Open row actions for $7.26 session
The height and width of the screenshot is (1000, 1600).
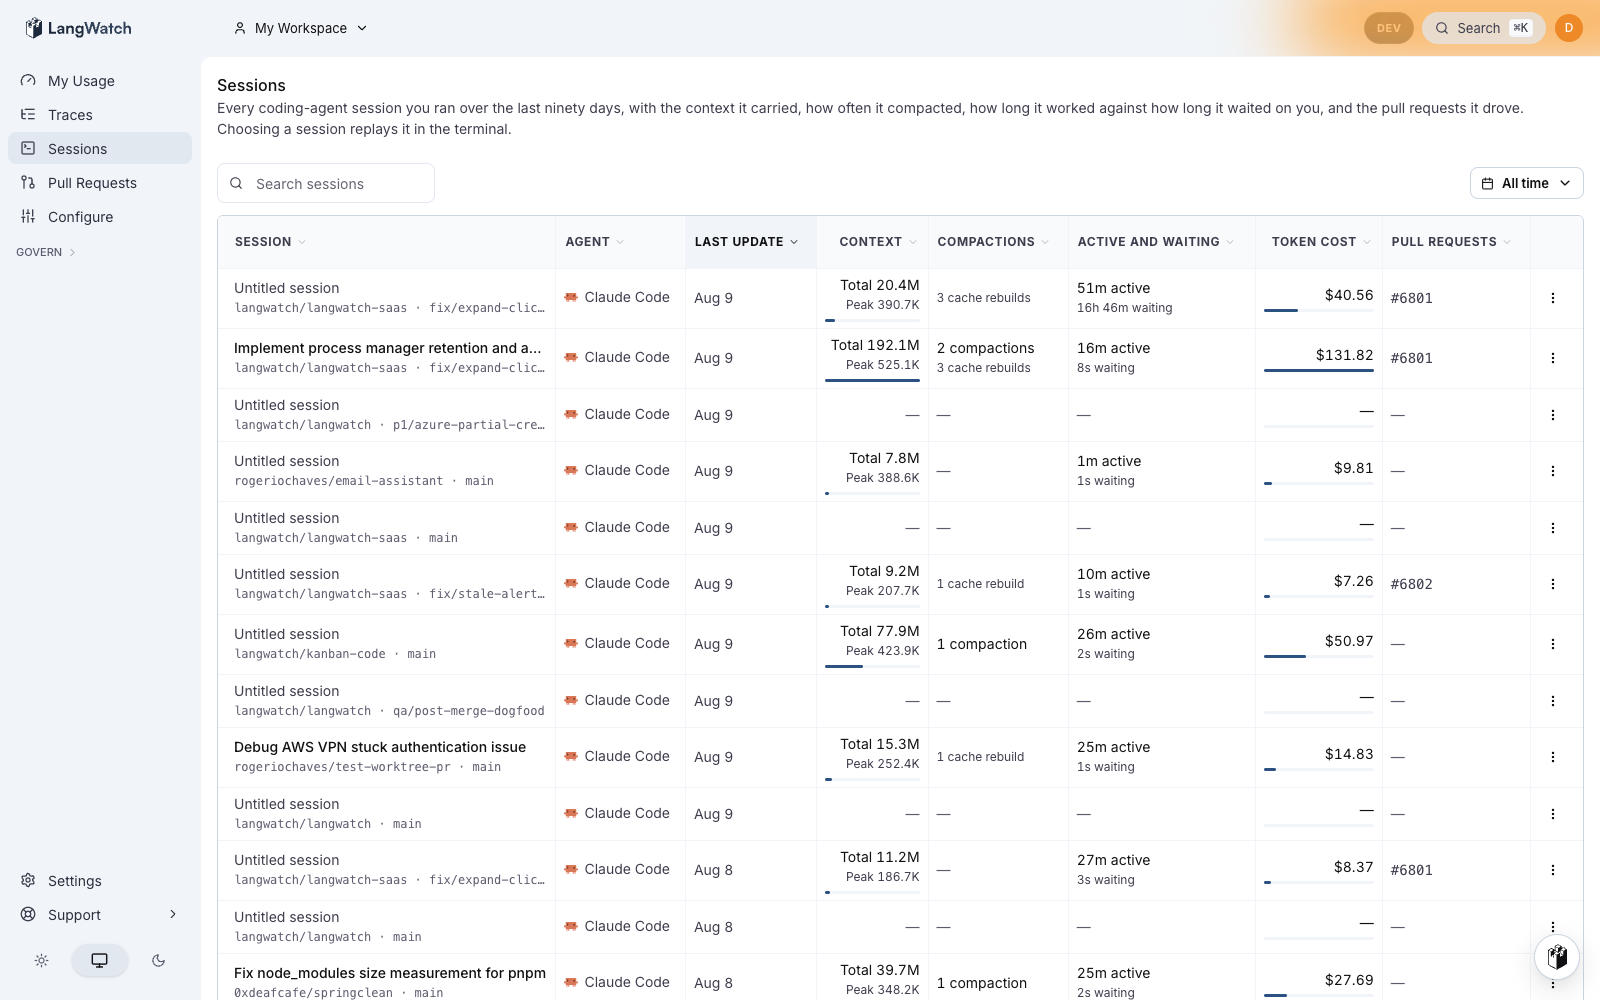tap(1553, 584)
